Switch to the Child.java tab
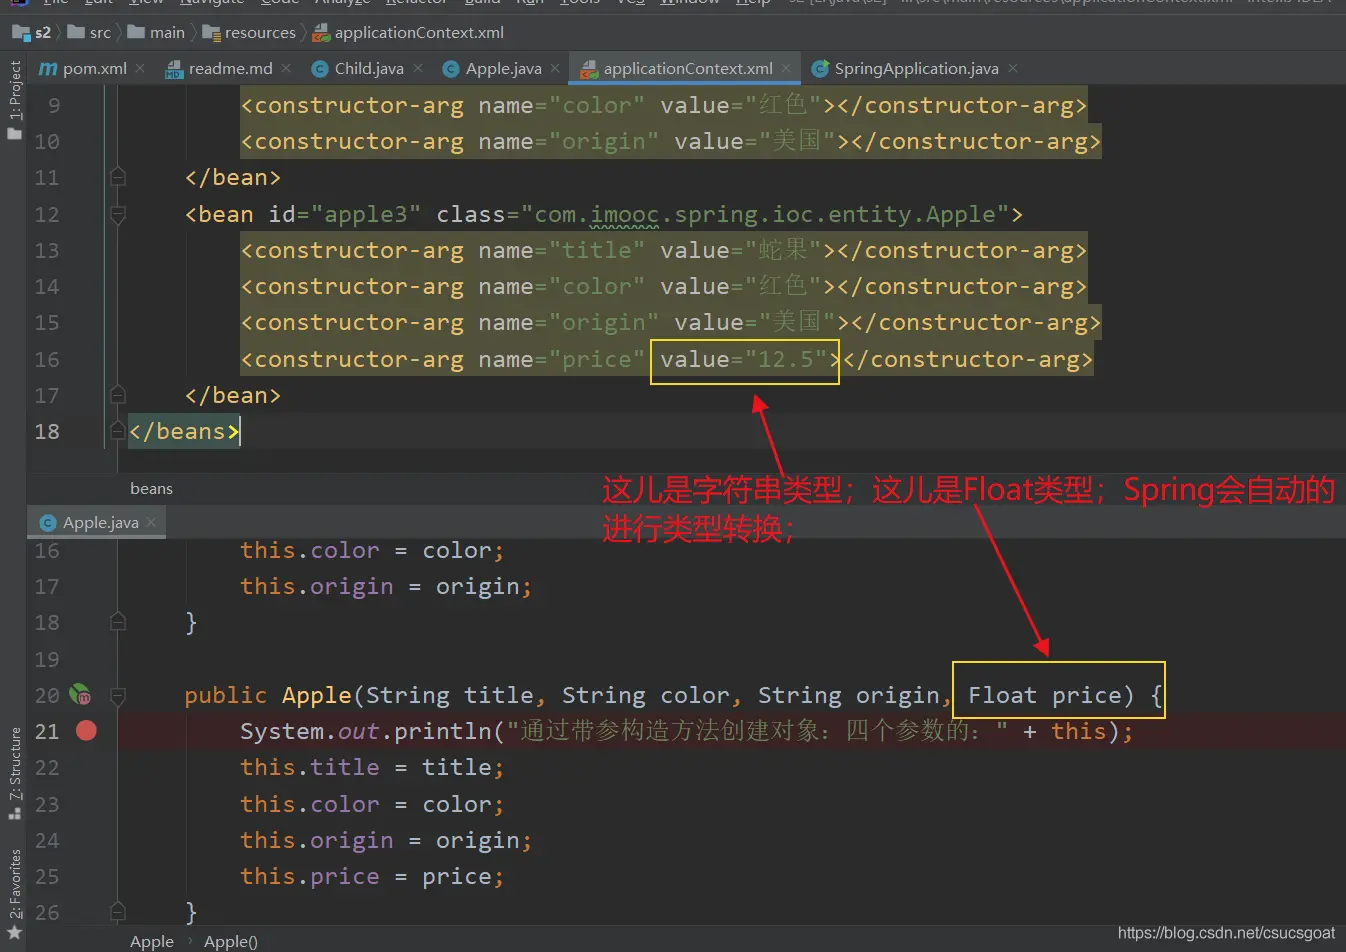The width and height of the screenshot is (1346, 952). click(x=368, y=68)
